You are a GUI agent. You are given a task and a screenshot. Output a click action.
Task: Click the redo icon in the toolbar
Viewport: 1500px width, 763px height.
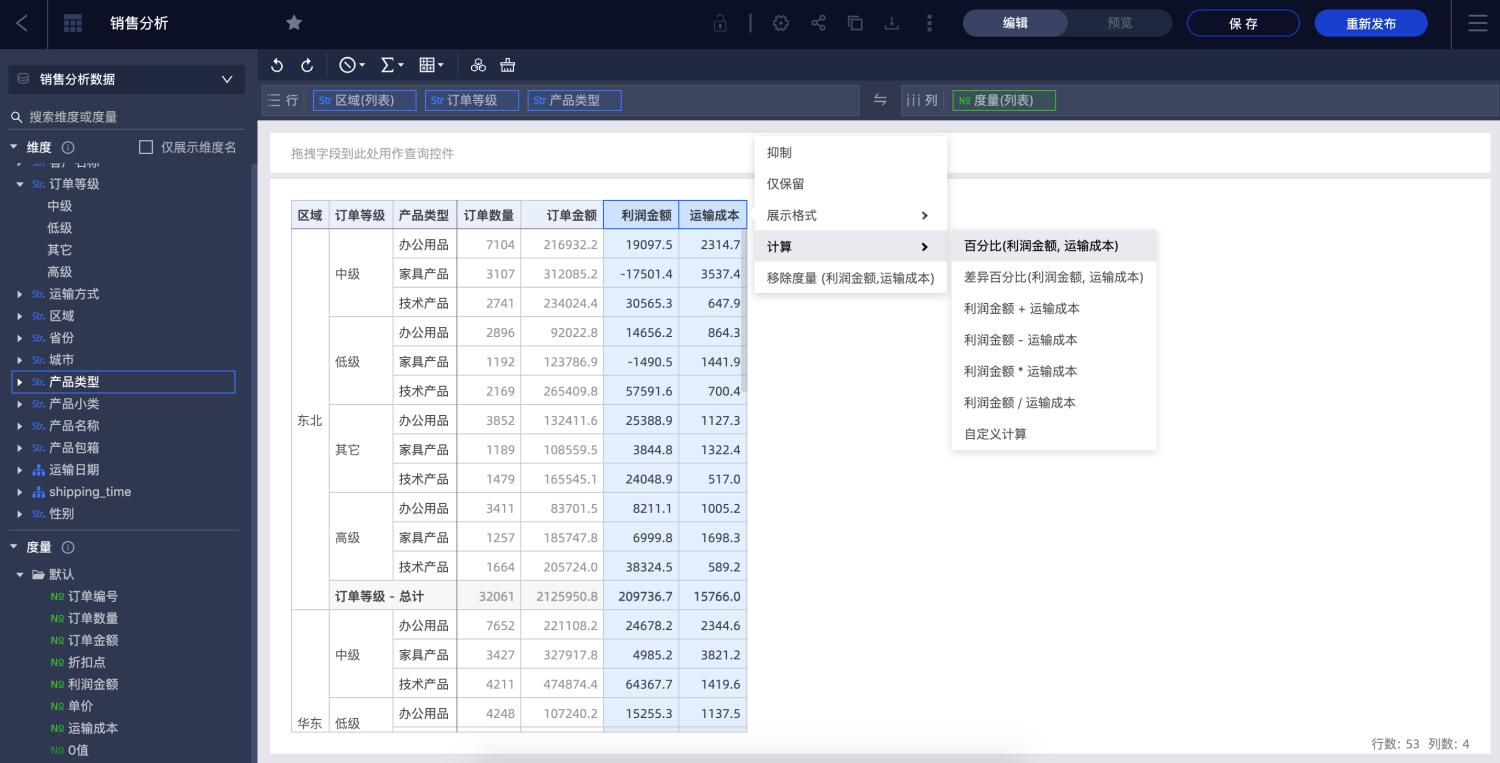pyautogui.click(x=307, y=64)
